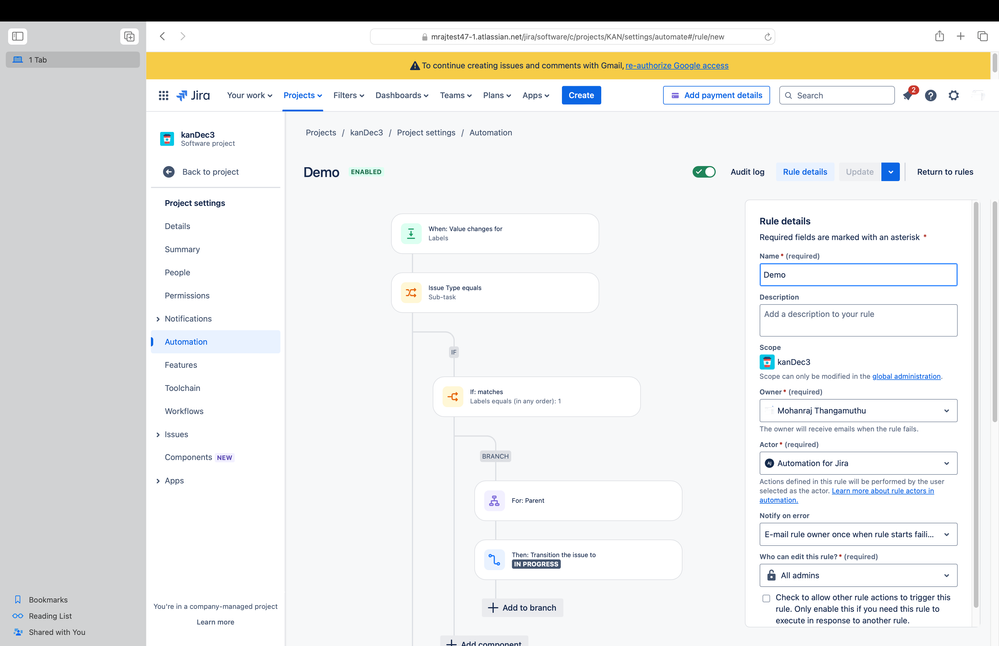Open the notifications bell icon
Viewport: 999px width, 646px height.
click(909, 95)
